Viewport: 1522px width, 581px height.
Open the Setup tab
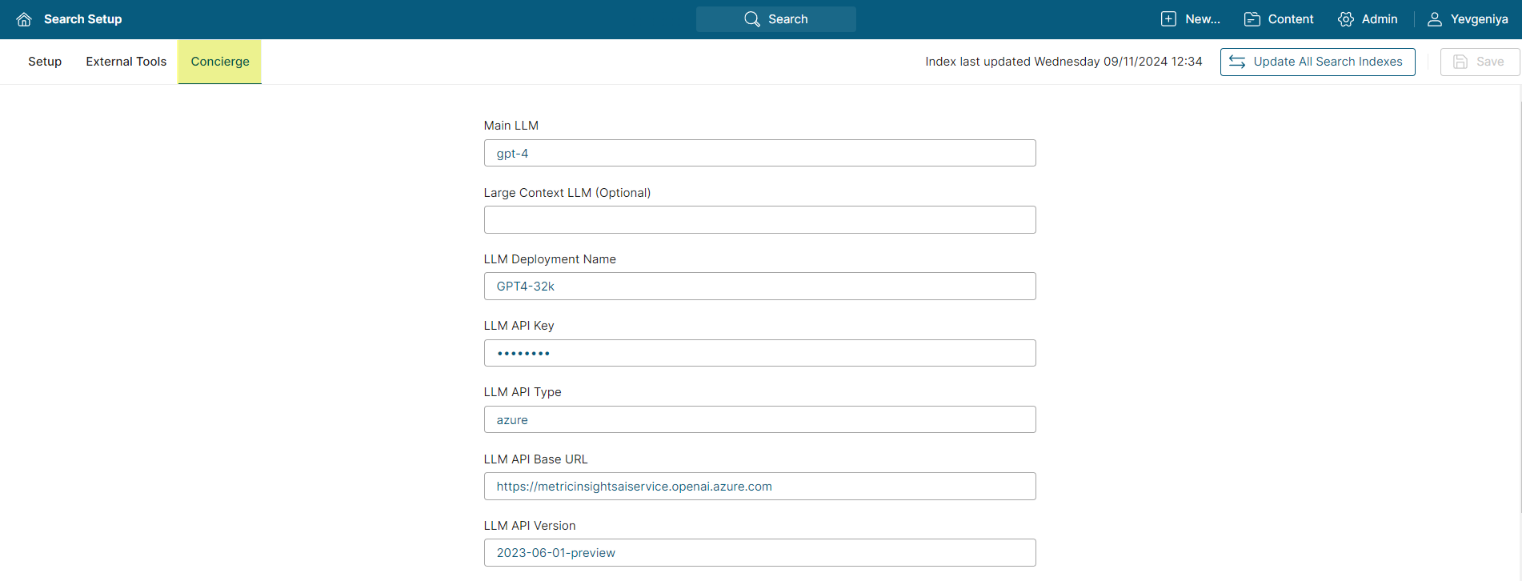coord(45,62)
